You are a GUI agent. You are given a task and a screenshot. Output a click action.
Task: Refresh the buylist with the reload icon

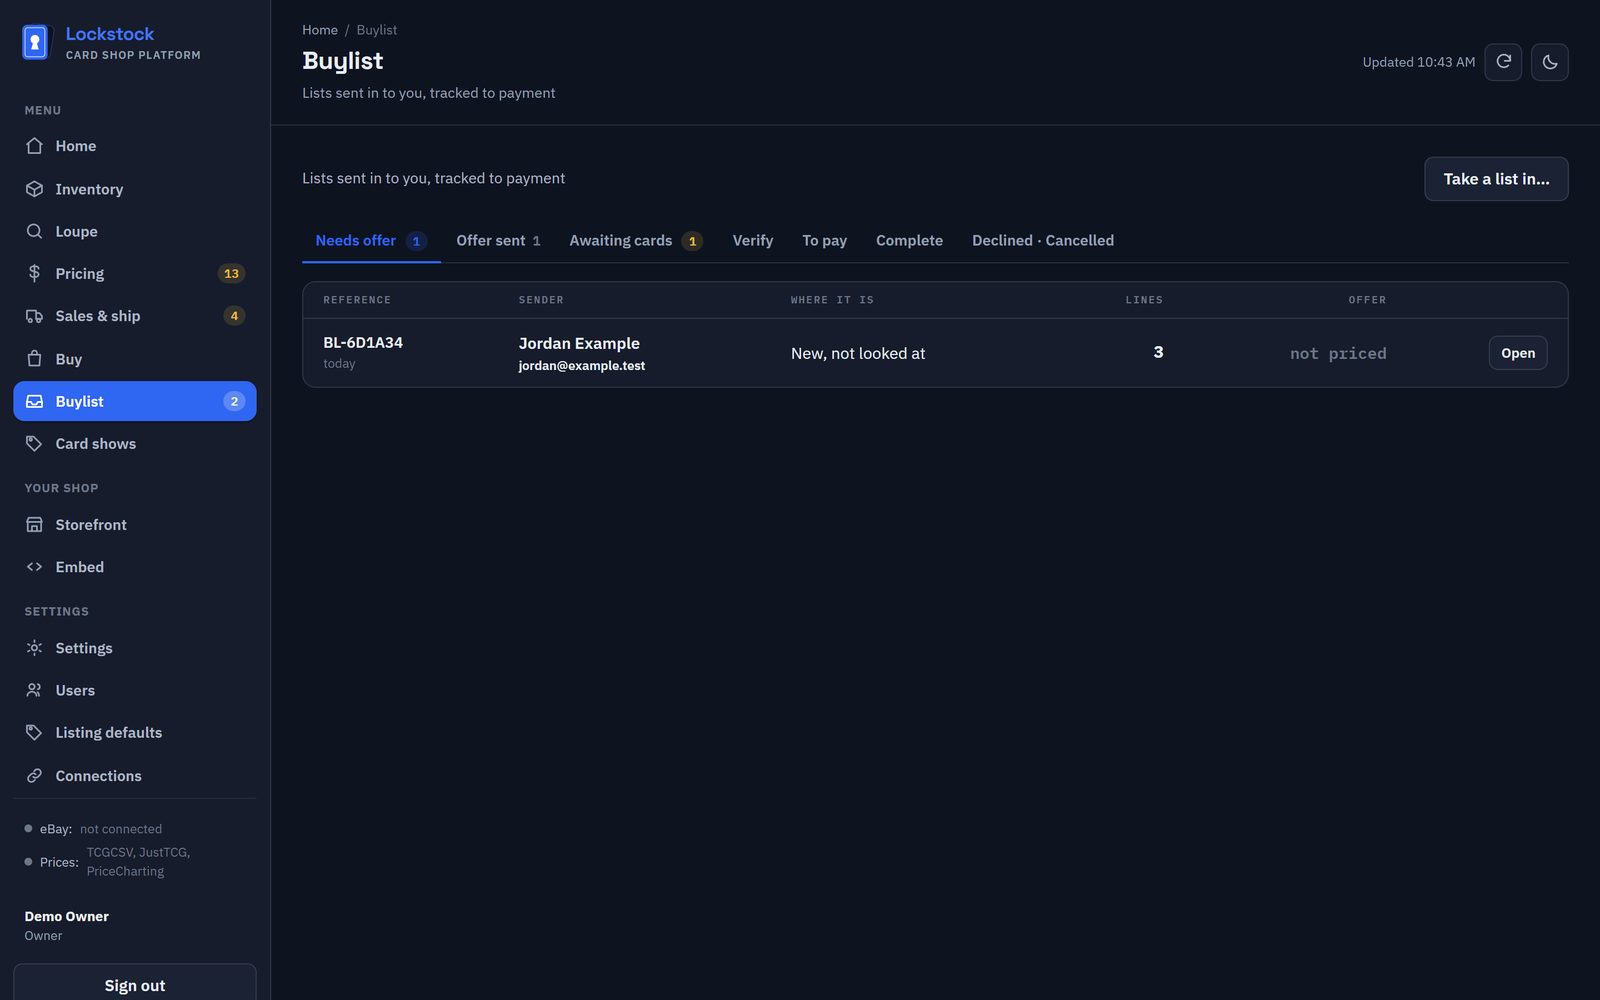click(1503, 62)
